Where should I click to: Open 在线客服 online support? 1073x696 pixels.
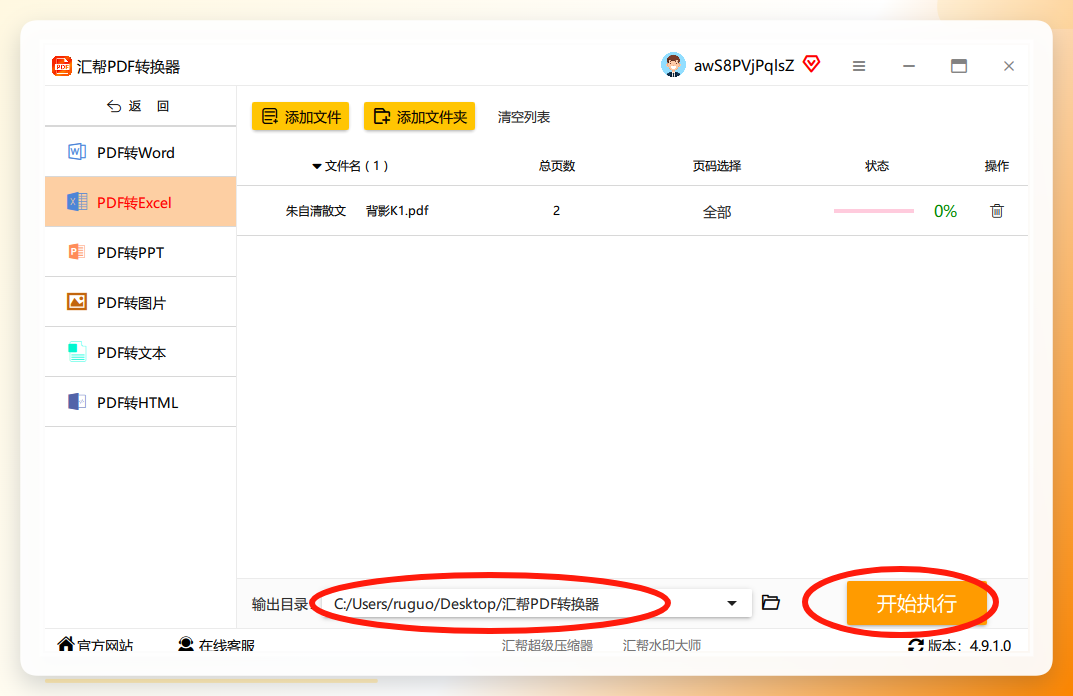point(216,645)
